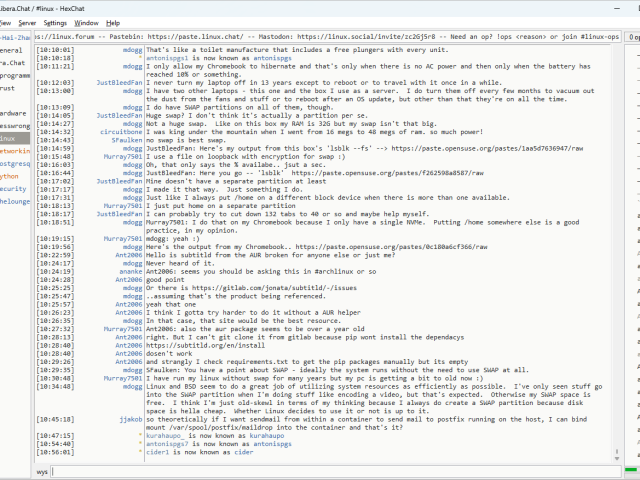The height and width of the screenshot is (480, 640).
Task: Open the Settings menu
Action: click(56, 22)
